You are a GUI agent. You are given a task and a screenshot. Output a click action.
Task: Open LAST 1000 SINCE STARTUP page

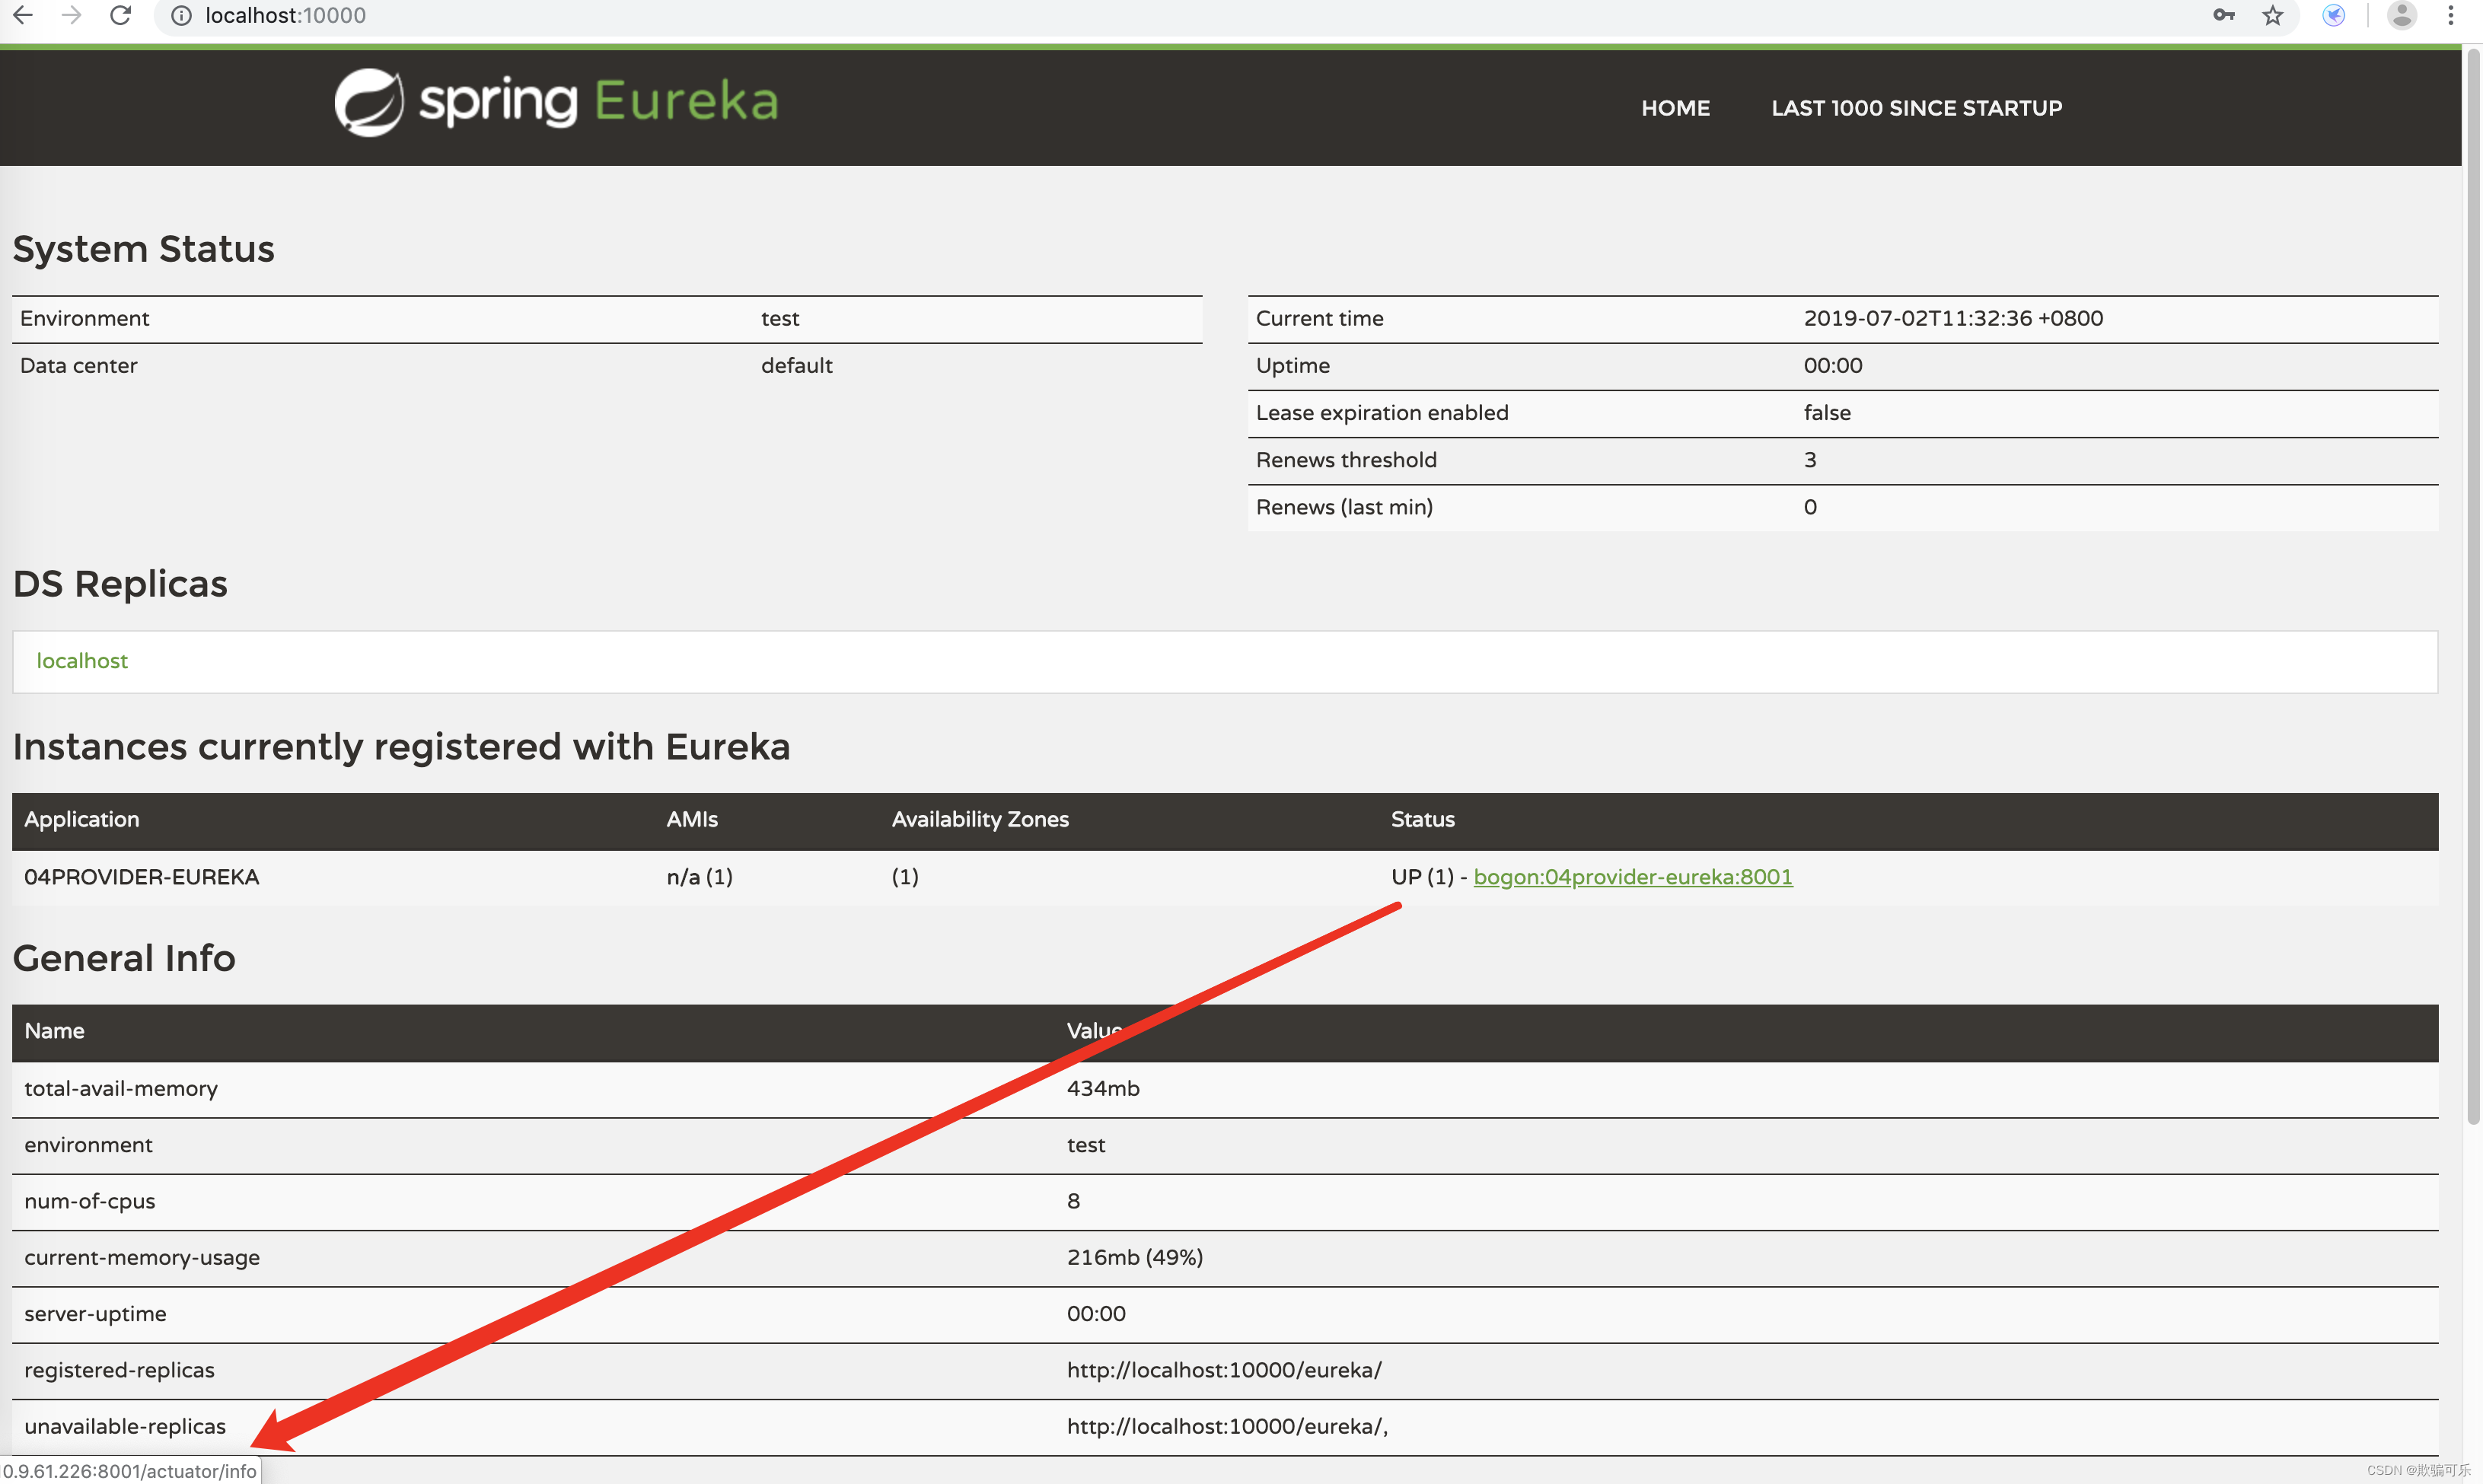(x=1916, y=108)
